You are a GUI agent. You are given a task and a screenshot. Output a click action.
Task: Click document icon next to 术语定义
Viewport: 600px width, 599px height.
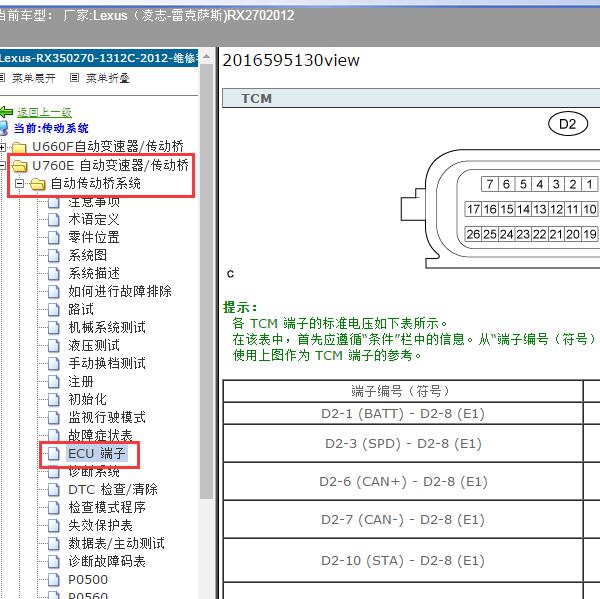point(54,220)
